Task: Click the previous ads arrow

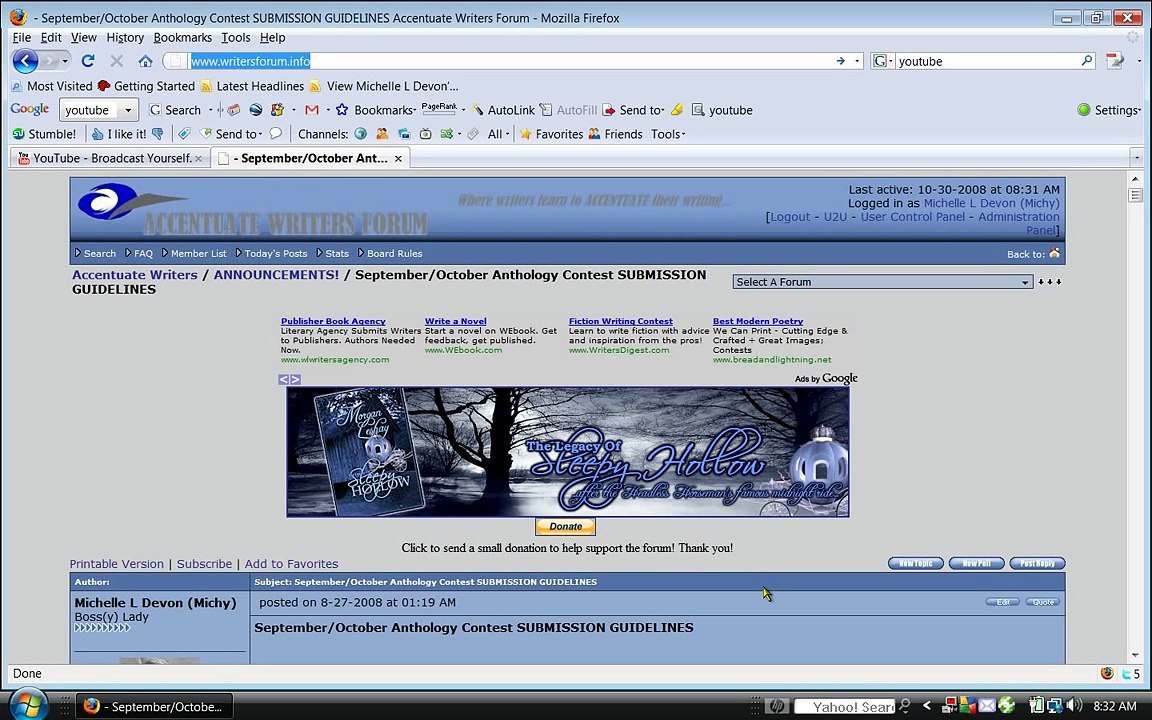Action: point(284,379)
